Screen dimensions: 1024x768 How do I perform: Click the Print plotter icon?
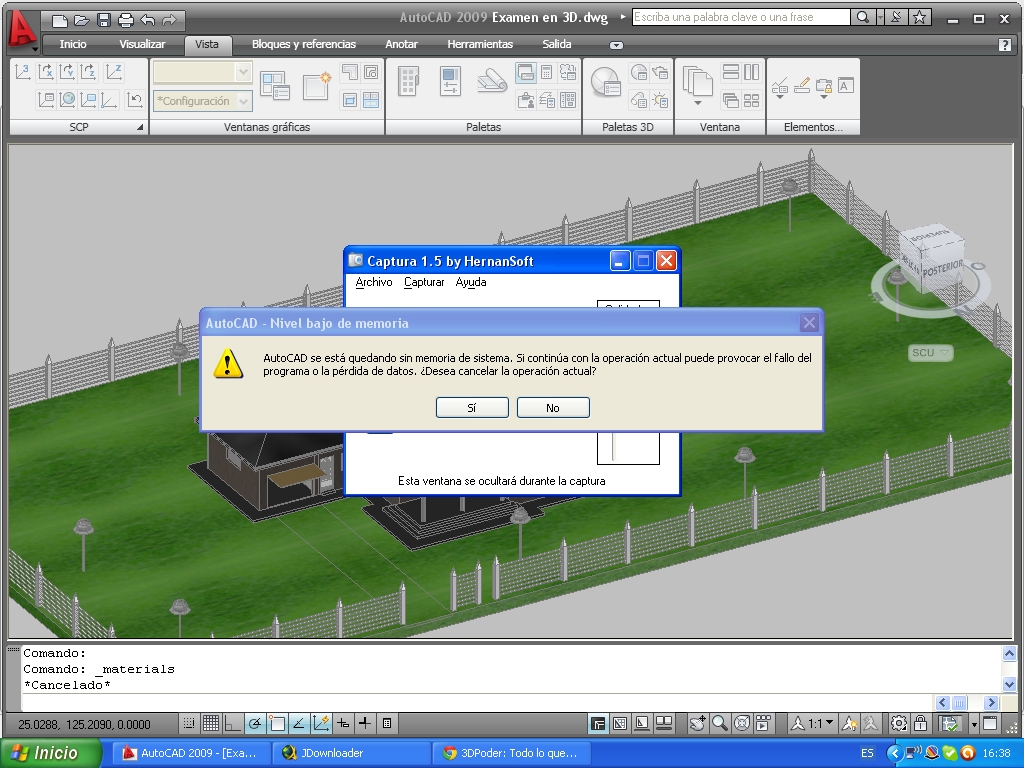point(125,20)
